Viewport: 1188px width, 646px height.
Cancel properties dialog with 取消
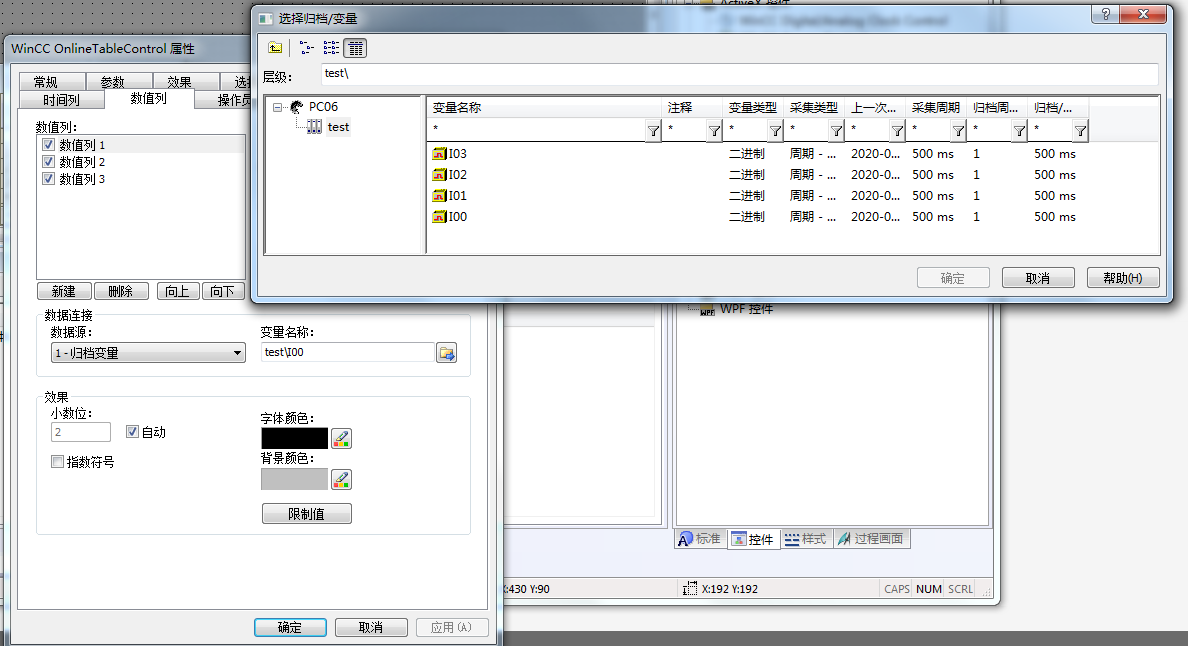371,628
